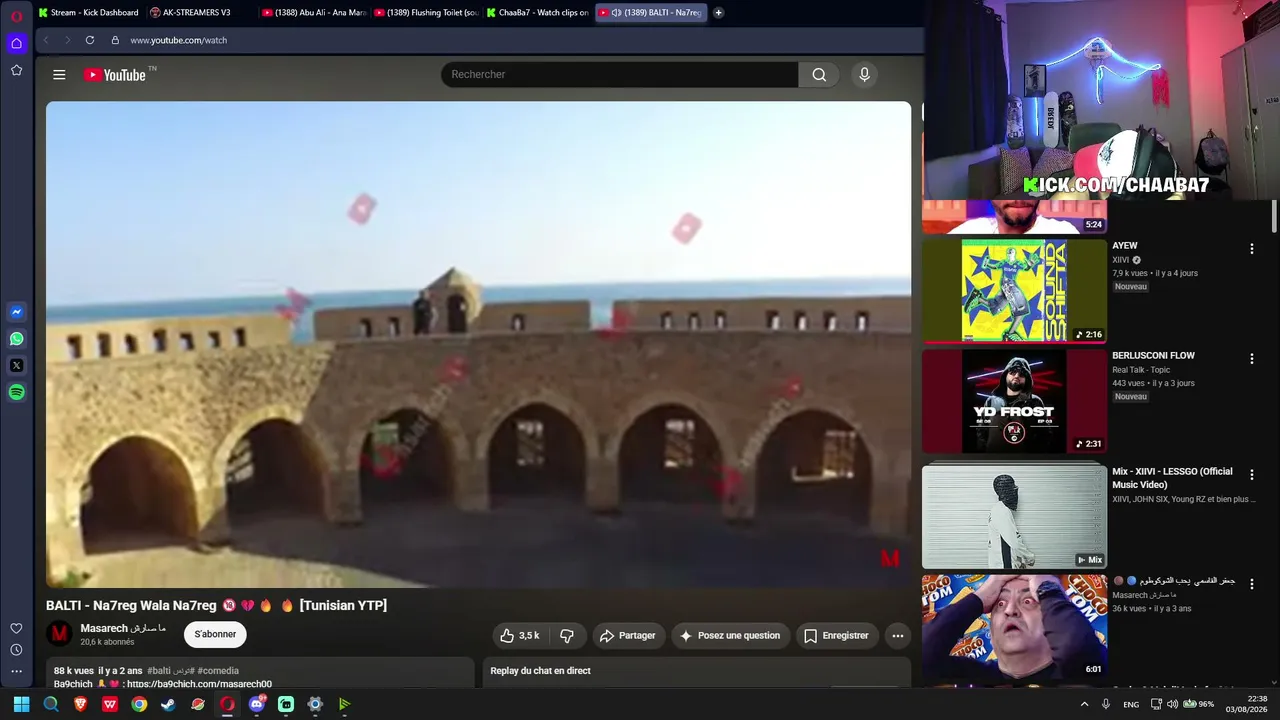Open the heart pinboards icon in sidebar
The width and height of the screenshot is (1280, 720).
pyautogui.click(x=16, y=628)
